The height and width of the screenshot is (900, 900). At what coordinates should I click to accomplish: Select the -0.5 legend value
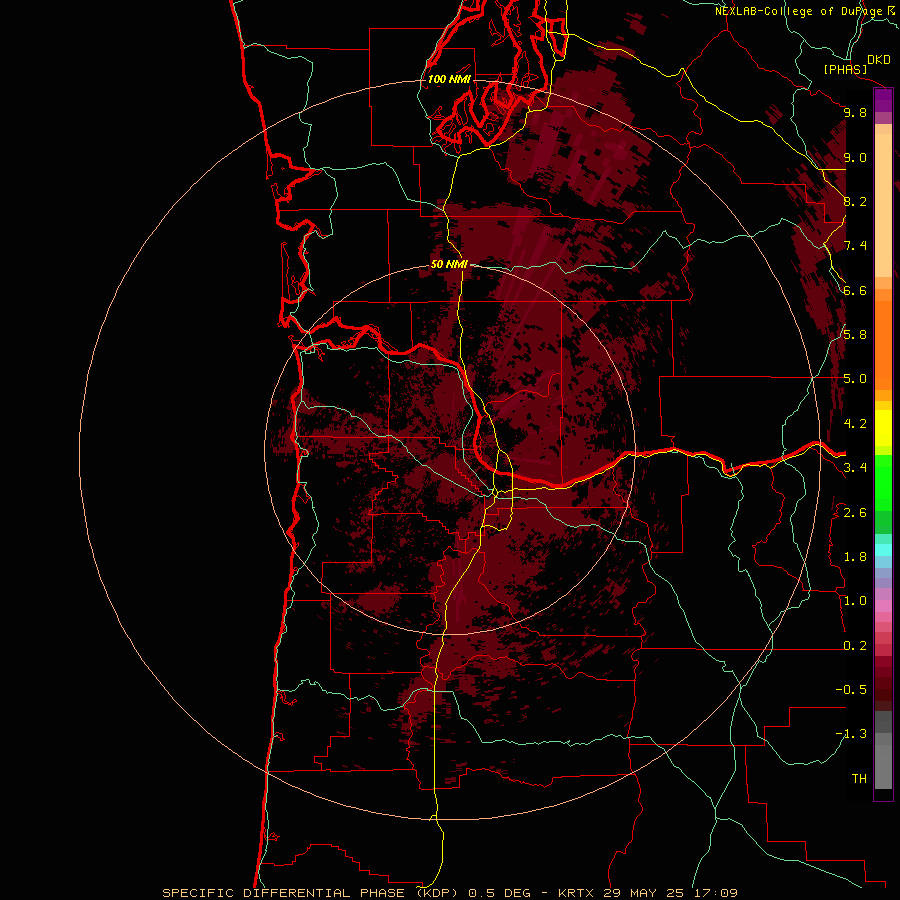[852, 690]
